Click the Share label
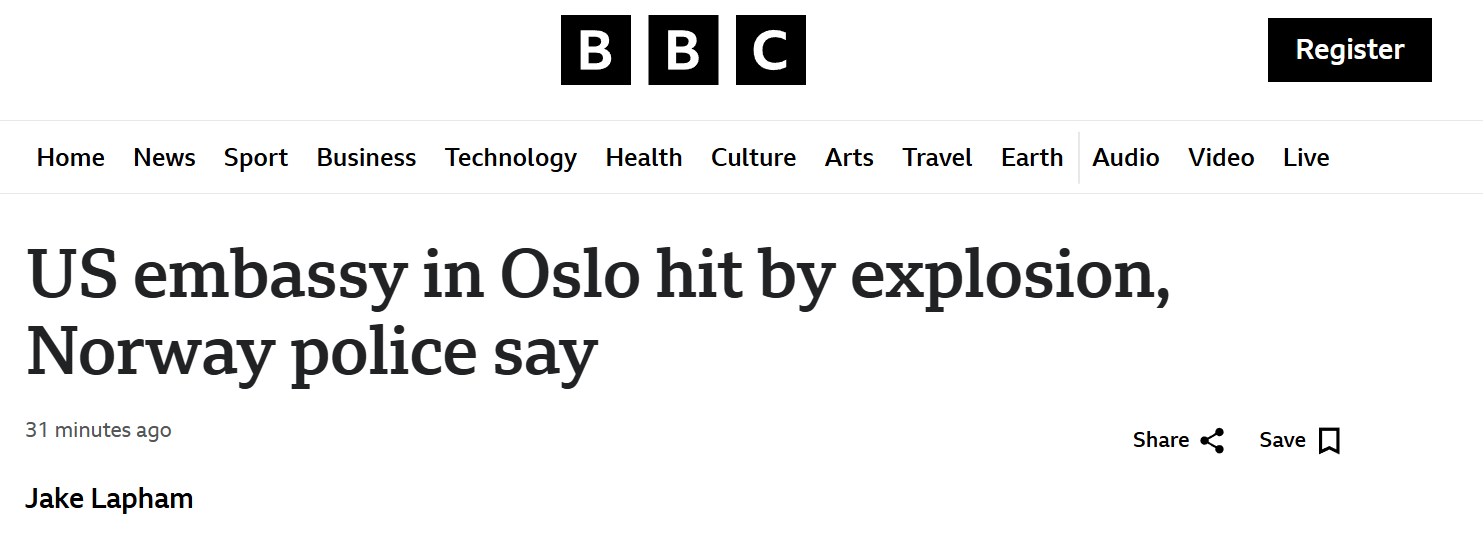The width and height of the screenshot is (1483, 551). pos(1161,441)
